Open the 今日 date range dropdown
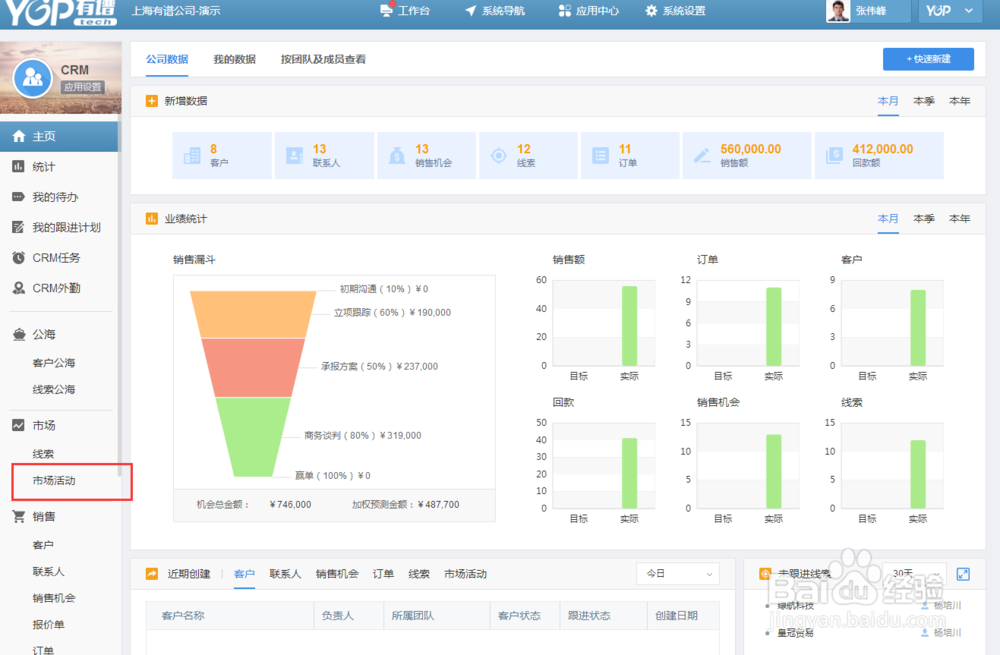This screenshot has height=655, width=1000. 678,574
